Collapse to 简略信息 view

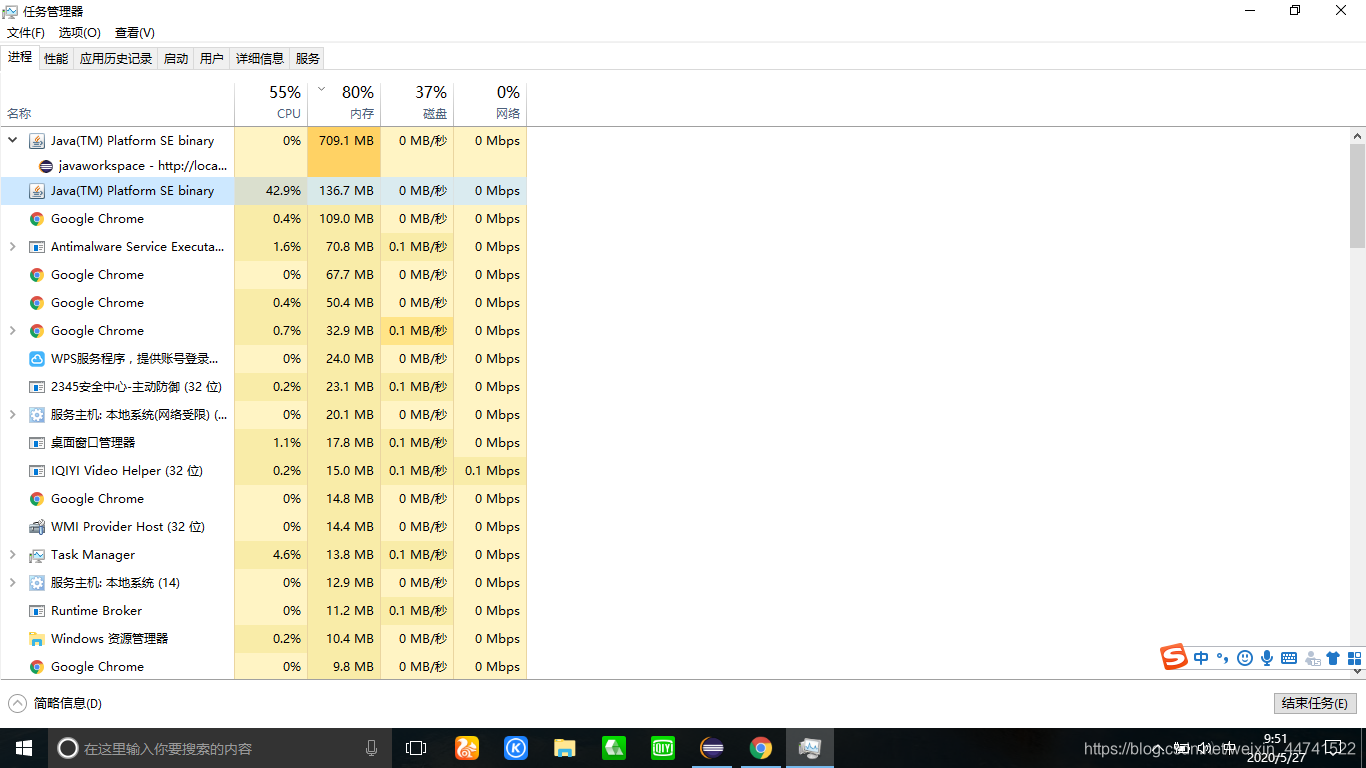[x=55, y=704]
